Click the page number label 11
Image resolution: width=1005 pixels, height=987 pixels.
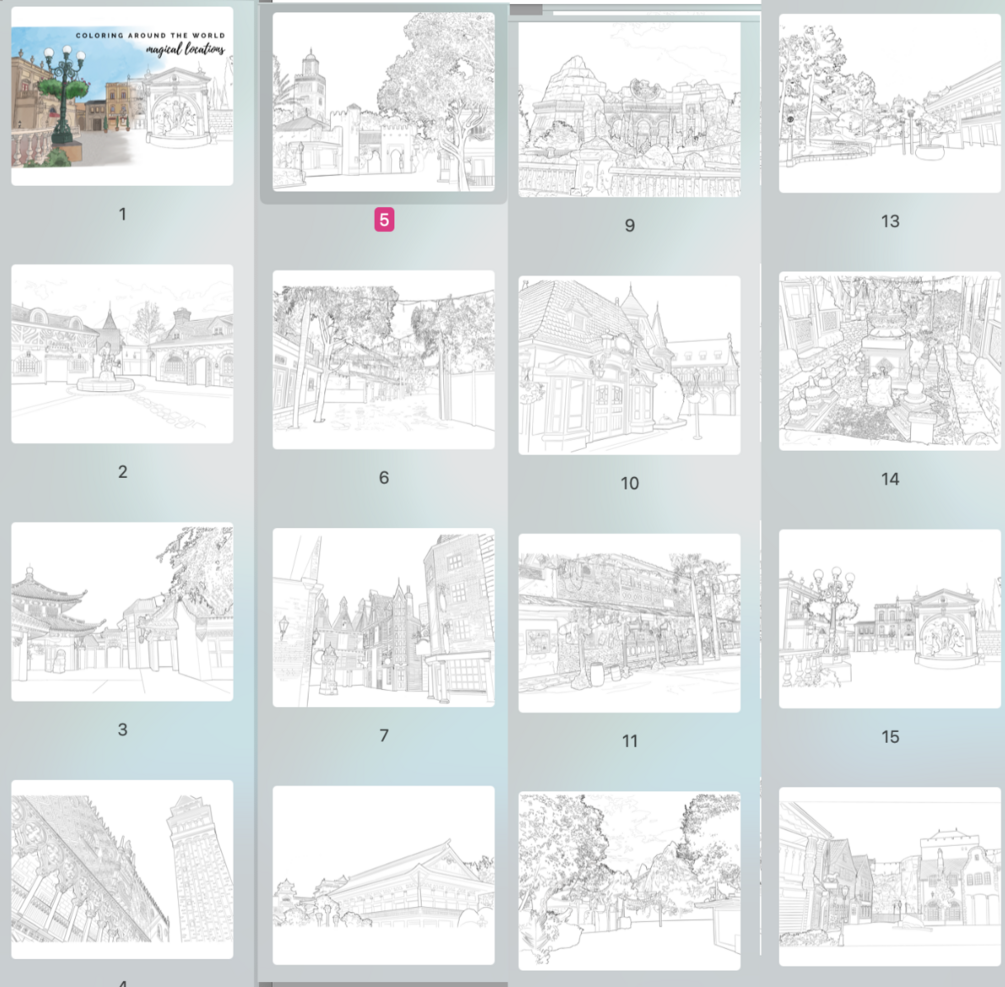coord(629,741)
